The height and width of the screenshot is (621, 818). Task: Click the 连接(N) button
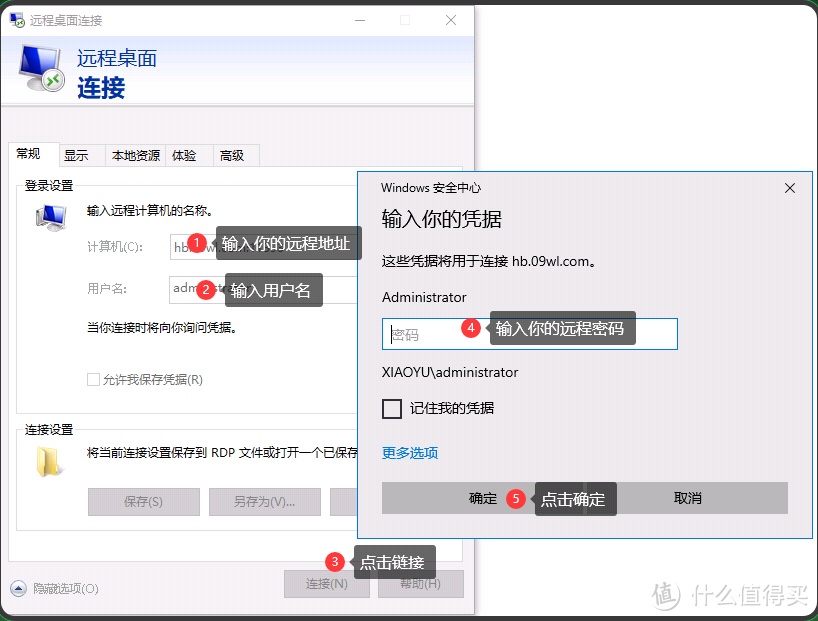(326, 583)
